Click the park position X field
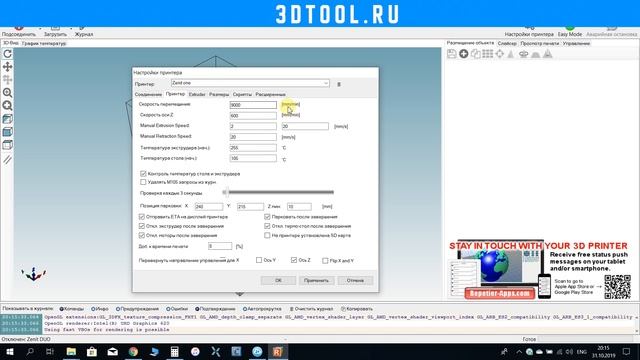This screenshot has height=360, width=640. click(209, 207)
